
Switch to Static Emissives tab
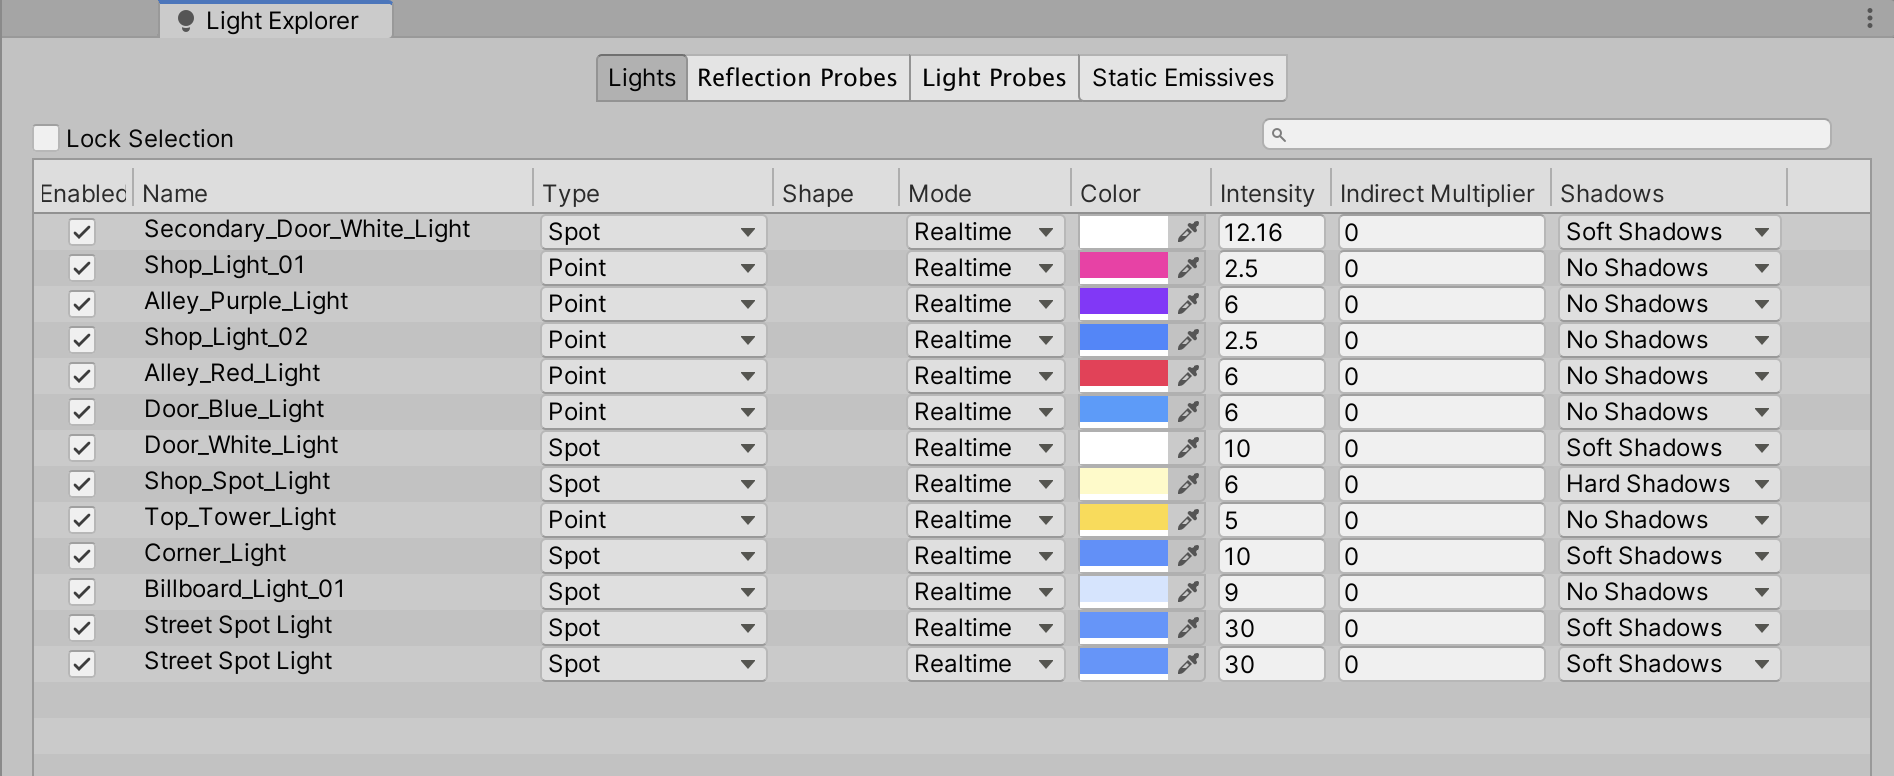pos(1182,78)
